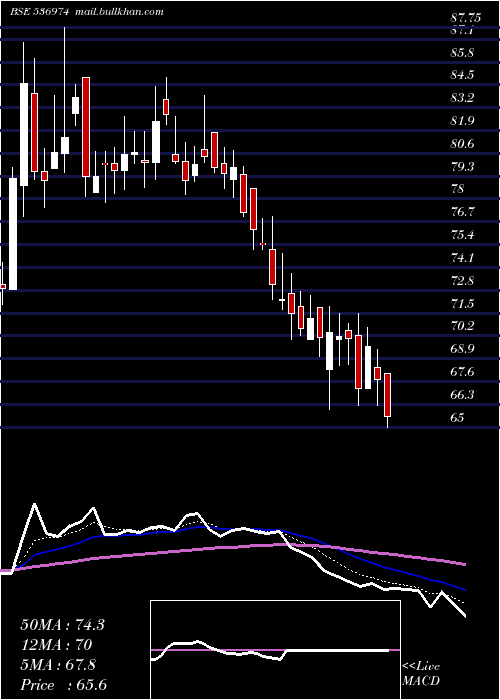This screenshot has height=700, width=500.
Task: Click the <<Live MACD label
Action: pos(421,674)
